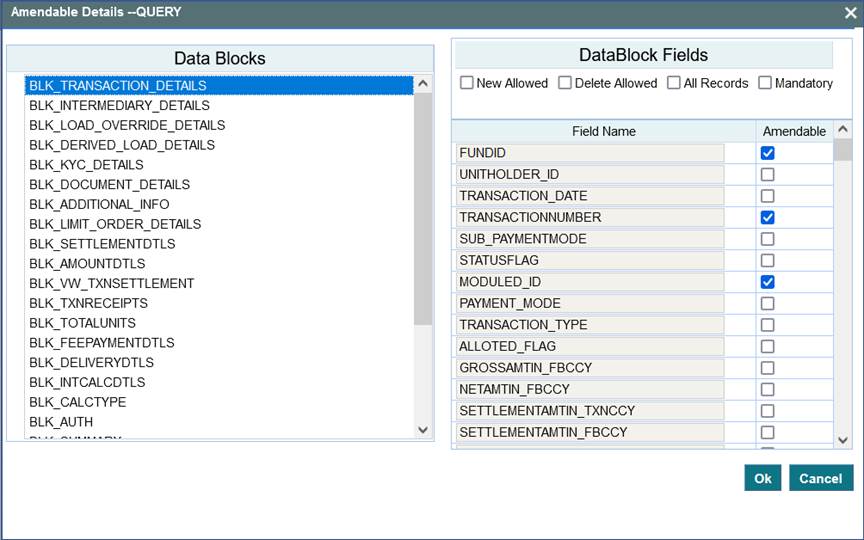
Task: Click Data Blocks list scrollbar thumb
Action: 423,209
